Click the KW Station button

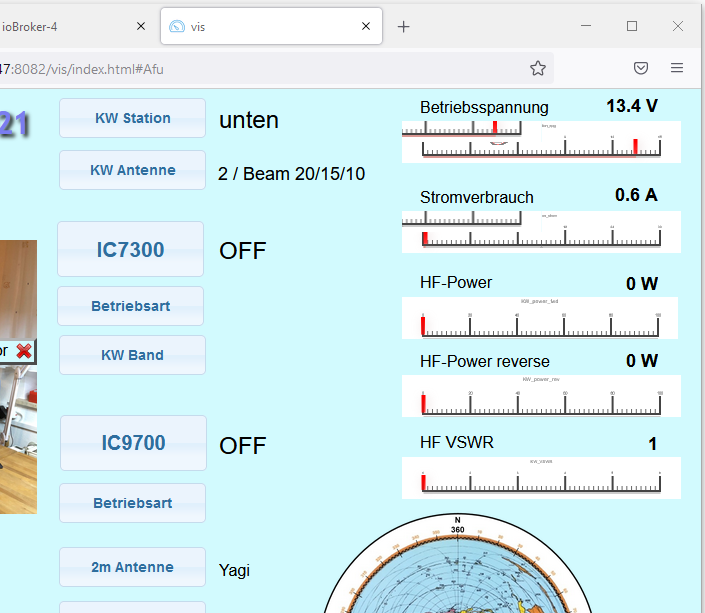(x=132, y=118)
